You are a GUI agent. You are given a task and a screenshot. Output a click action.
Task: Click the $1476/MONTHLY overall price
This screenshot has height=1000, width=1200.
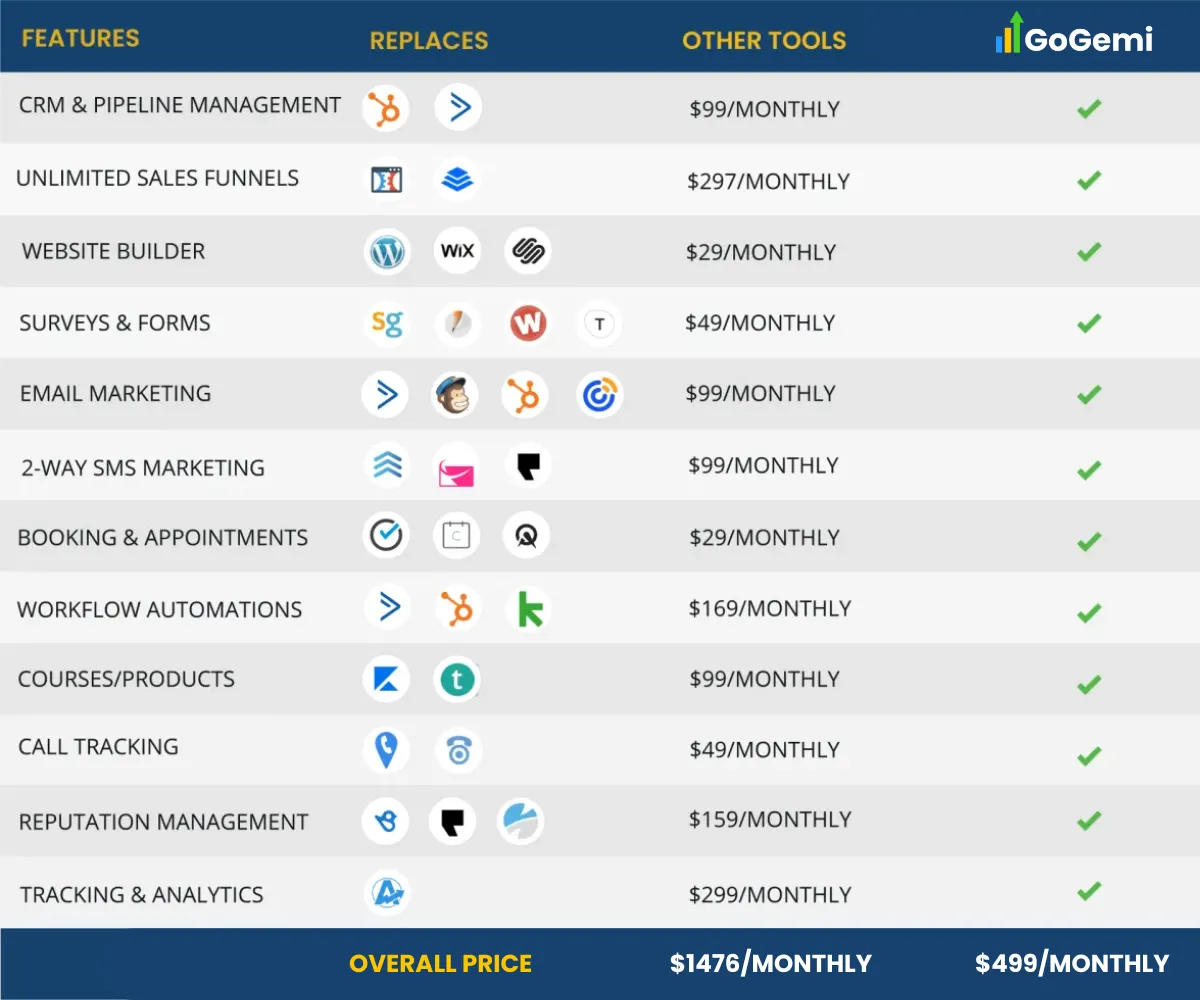770,964
